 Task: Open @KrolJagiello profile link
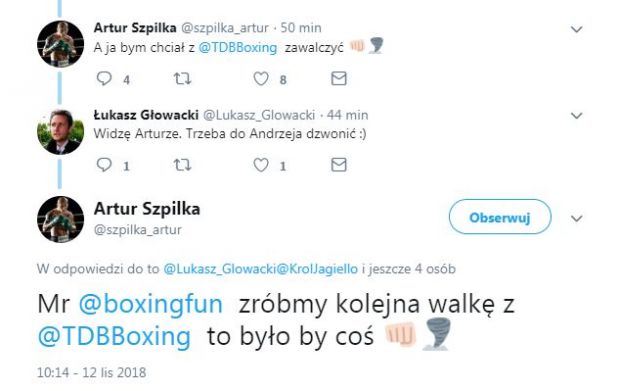[x=317, y=269]
